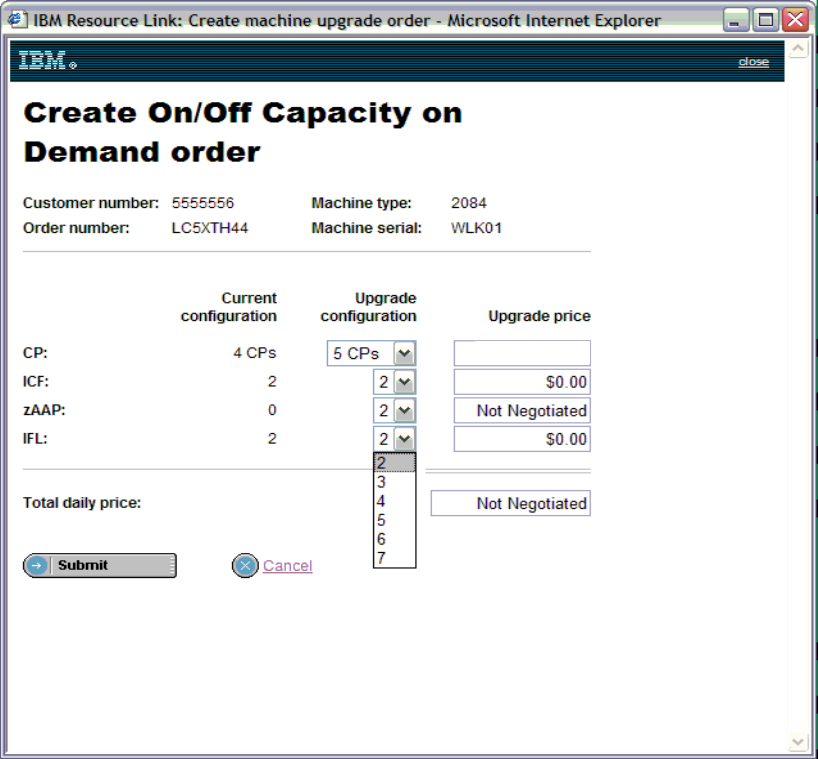Click the ICF: row label
The width and height of the screenshot is (818, 759).
[x=35, y=382]
